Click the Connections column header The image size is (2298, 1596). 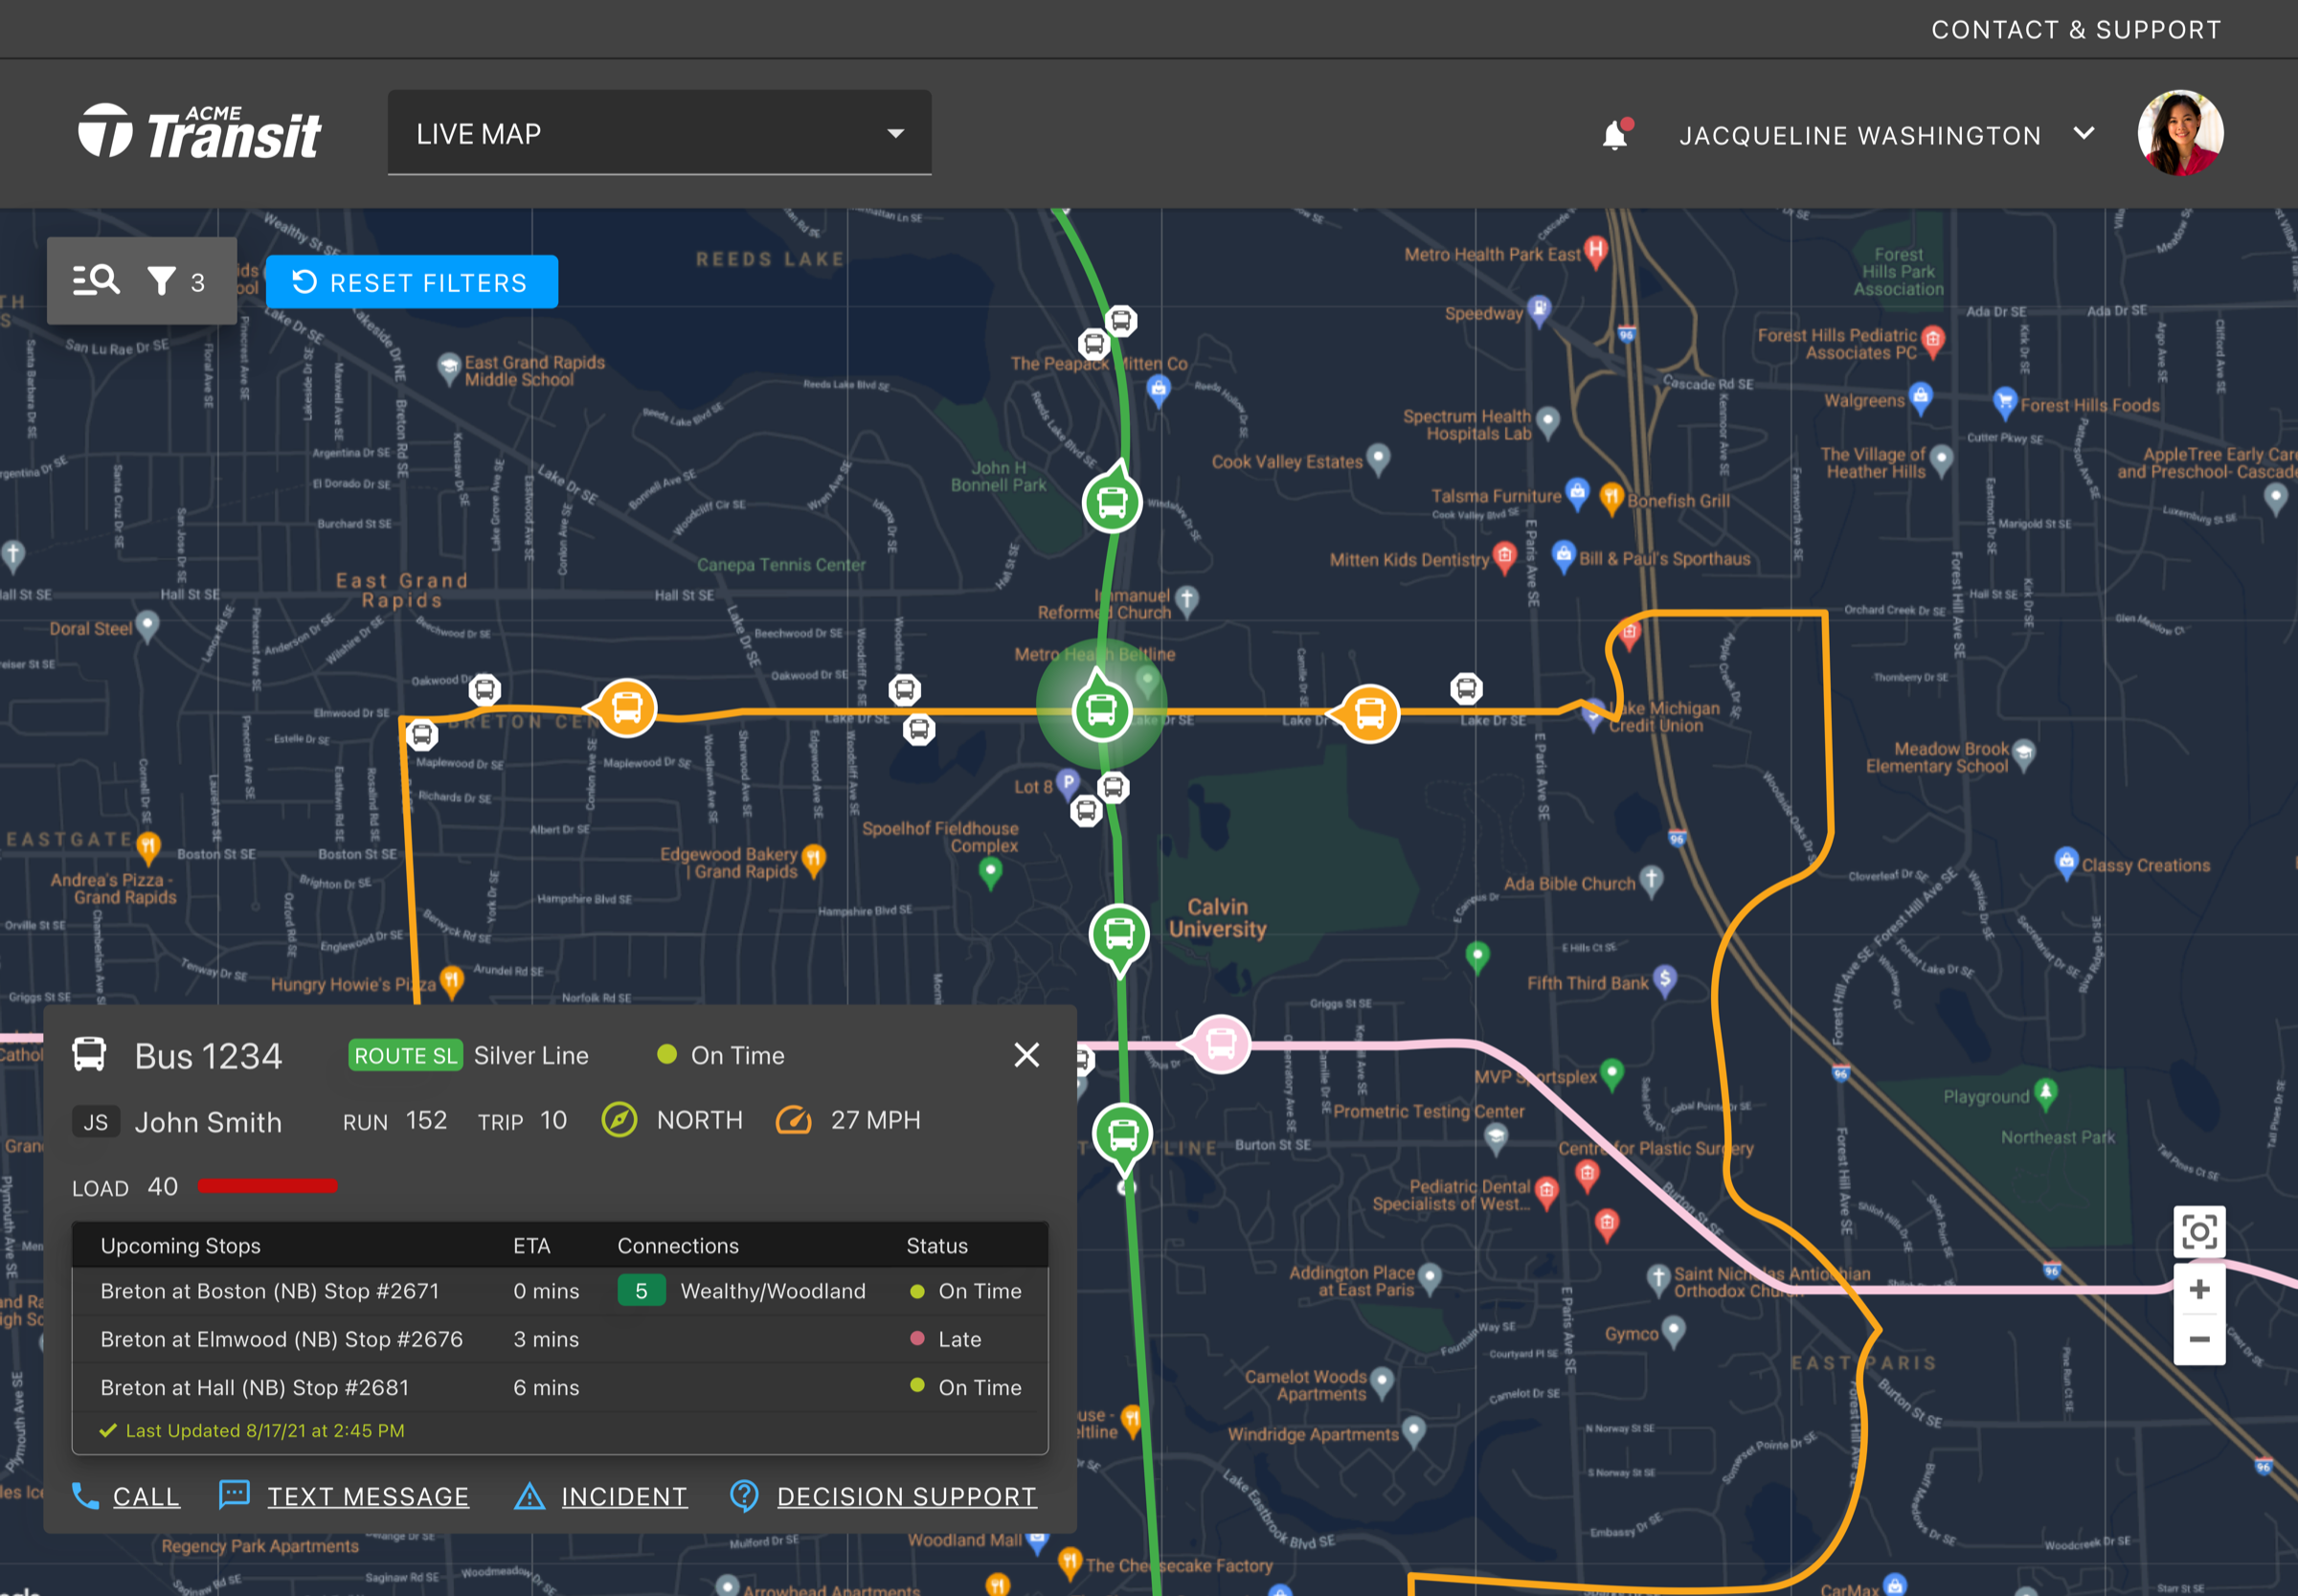click(x=678, y=1246)
